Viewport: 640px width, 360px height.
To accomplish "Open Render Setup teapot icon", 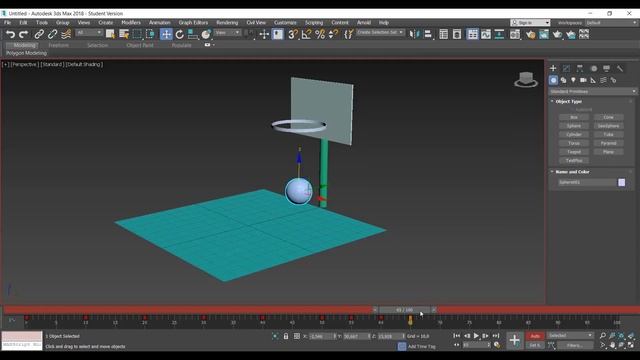I will click(531, 34).
